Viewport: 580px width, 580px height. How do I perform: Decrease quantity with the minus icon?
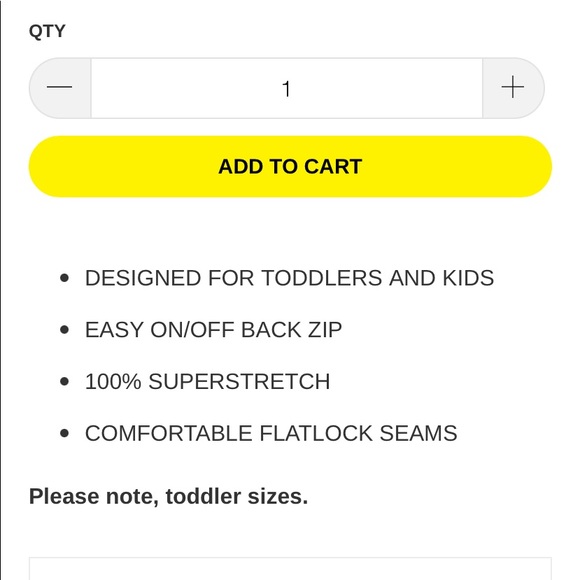60,88
